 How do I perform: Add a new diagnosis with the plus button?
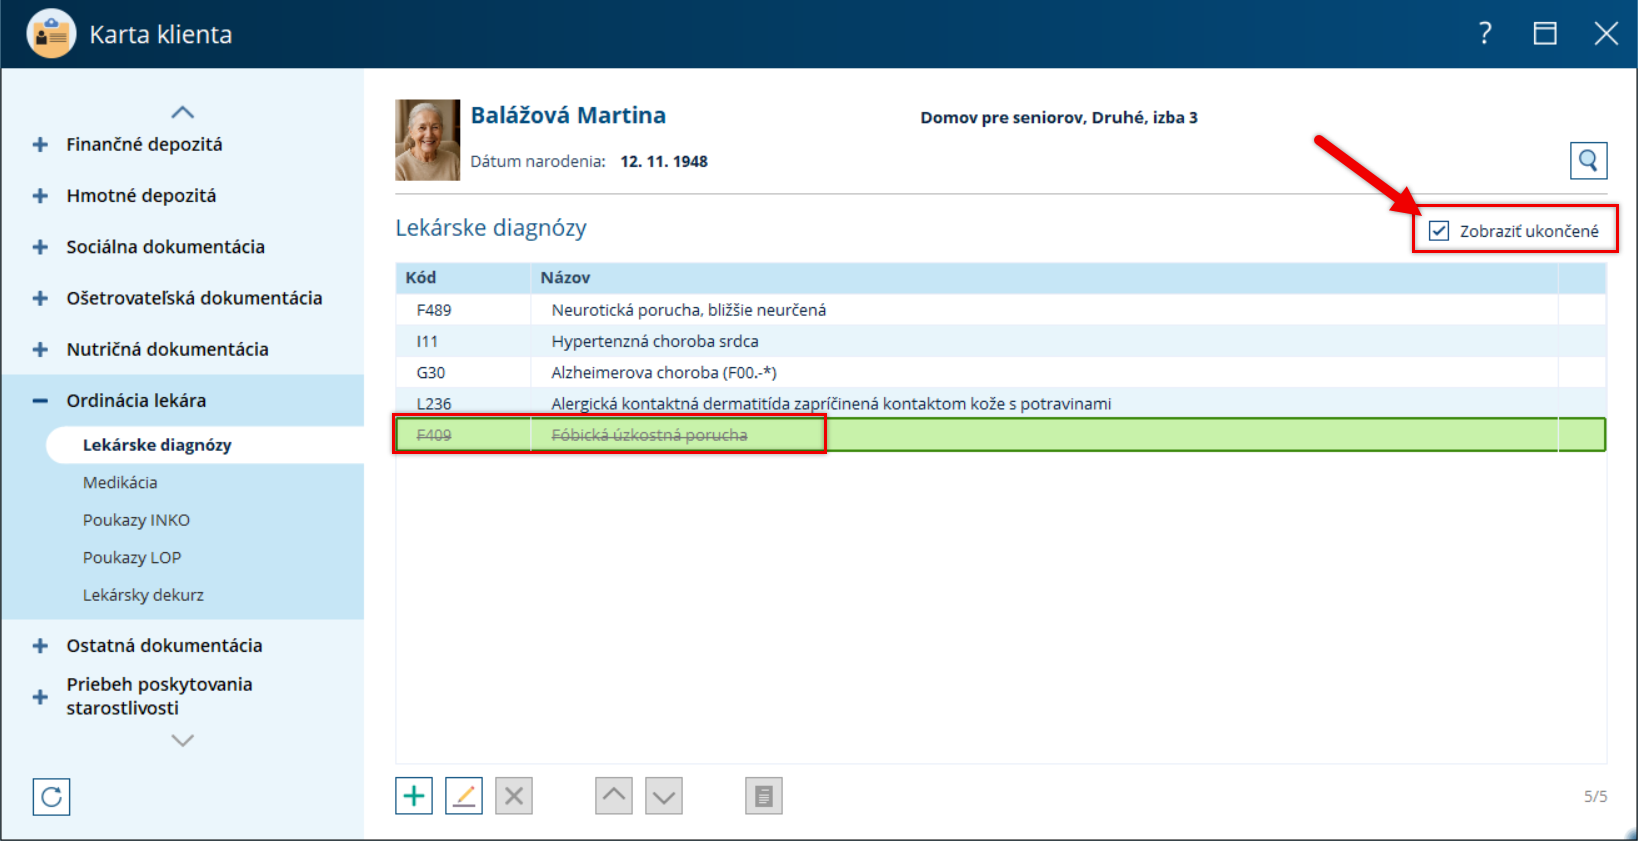point(414,796)
